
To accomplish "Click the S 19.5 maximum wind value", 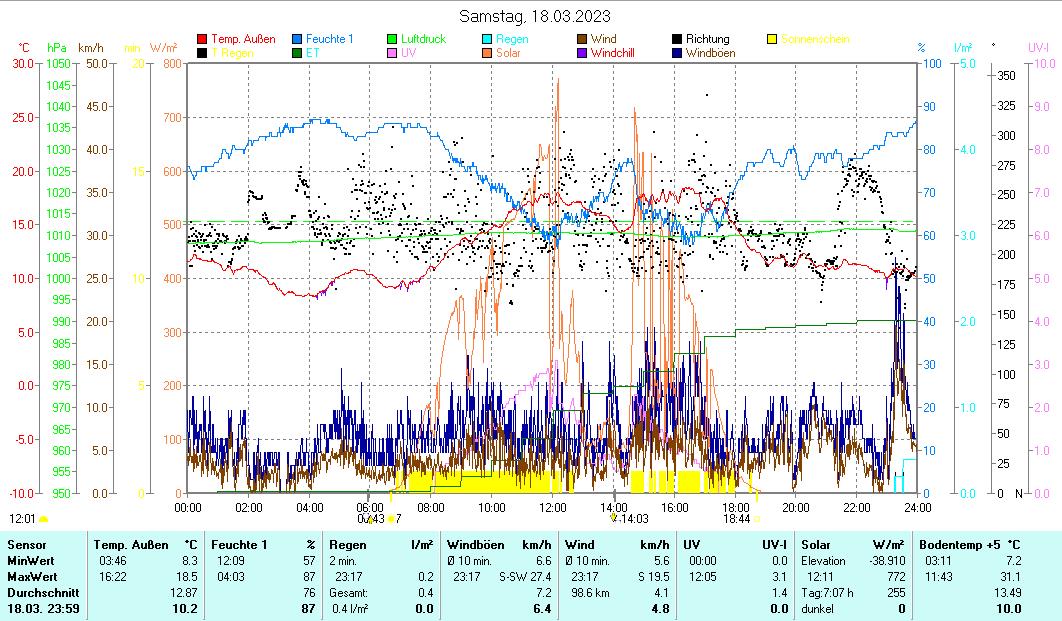I will (654, 577).
